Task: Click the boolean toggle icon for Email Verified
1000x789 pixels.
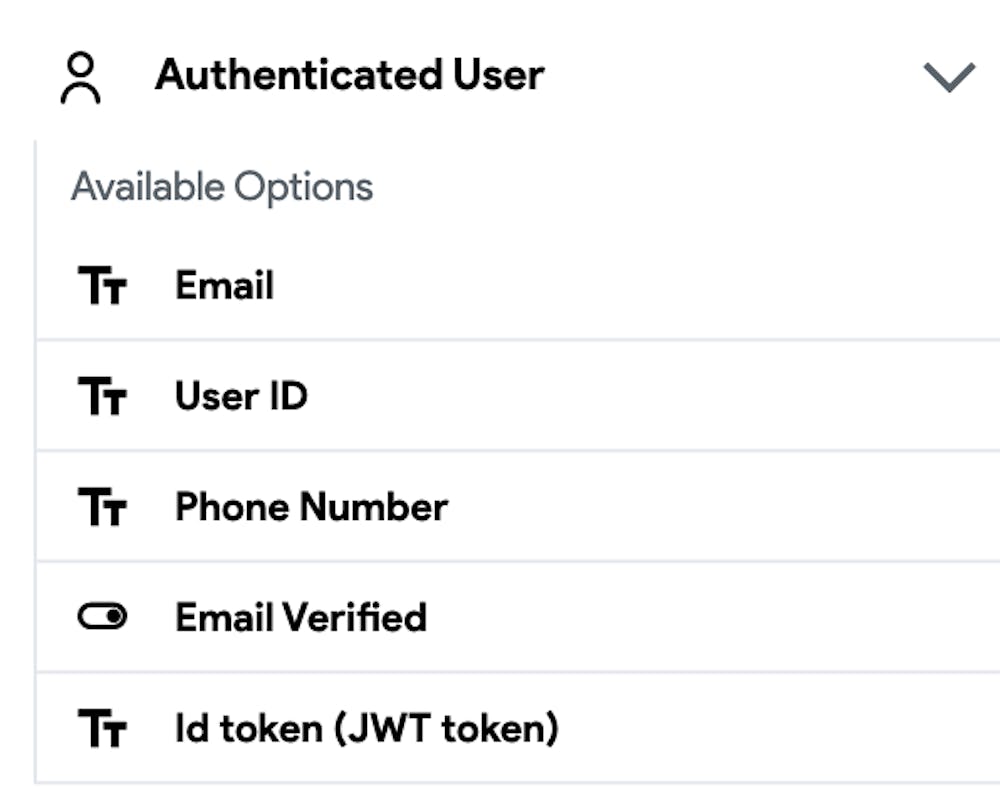Action: pyautogui.click(x=102, y=618)
